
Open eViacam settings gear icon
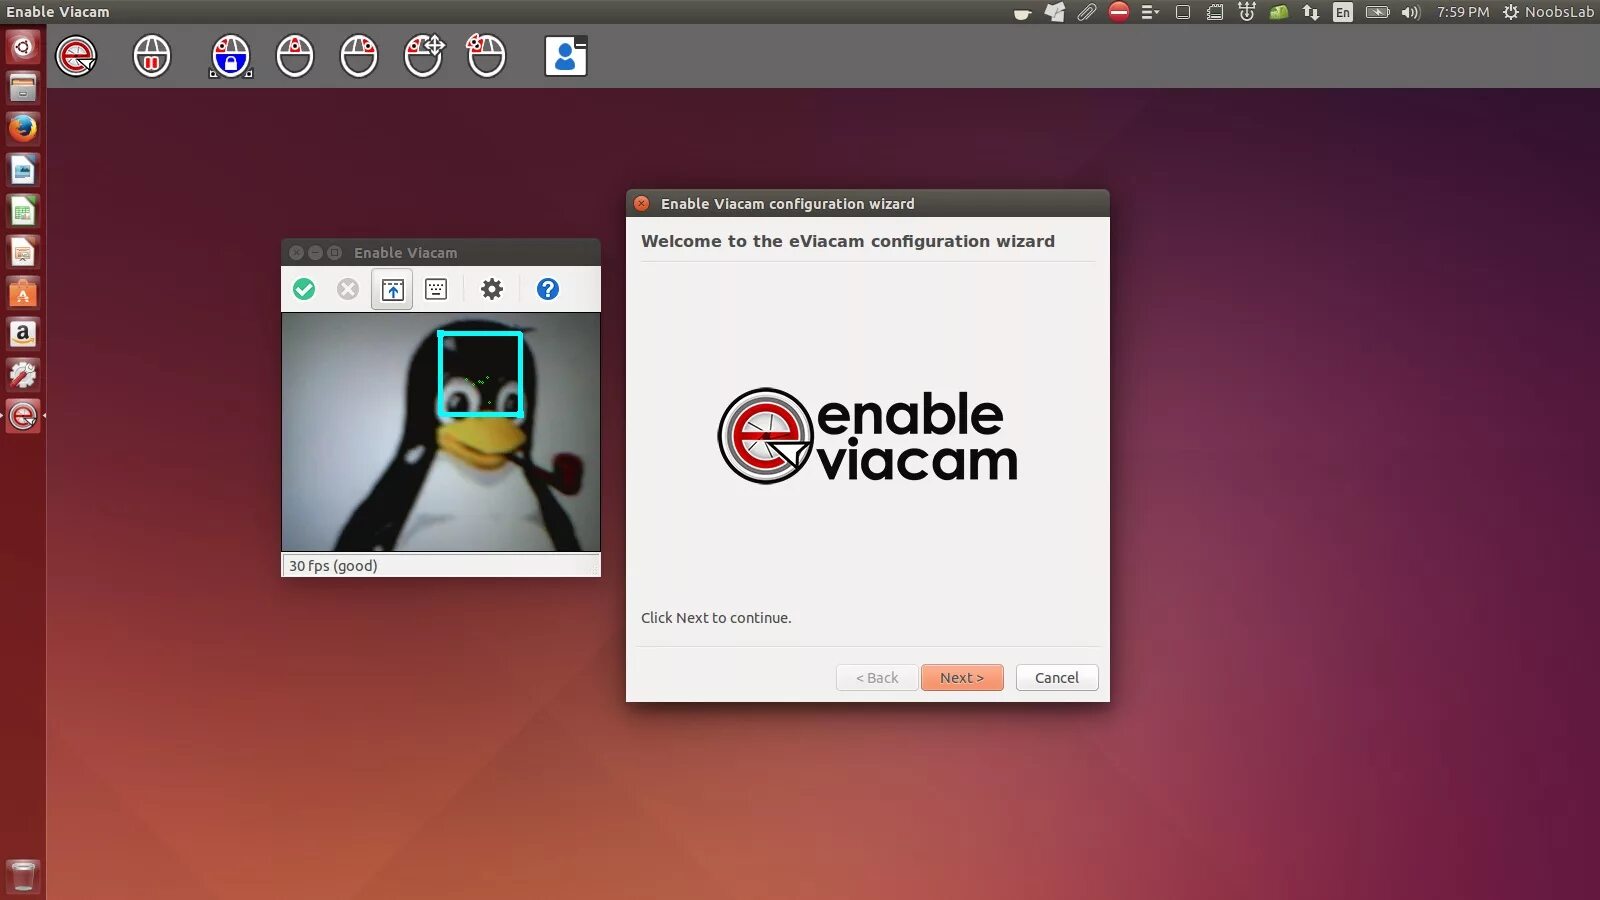492,289
